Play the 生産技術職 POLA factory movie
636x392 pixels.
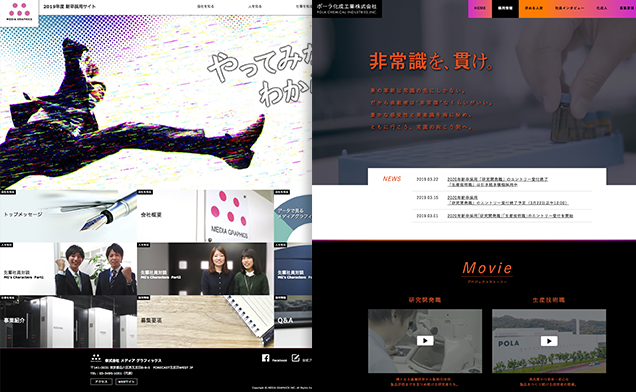pyautogui.click(x=549, y=340)
